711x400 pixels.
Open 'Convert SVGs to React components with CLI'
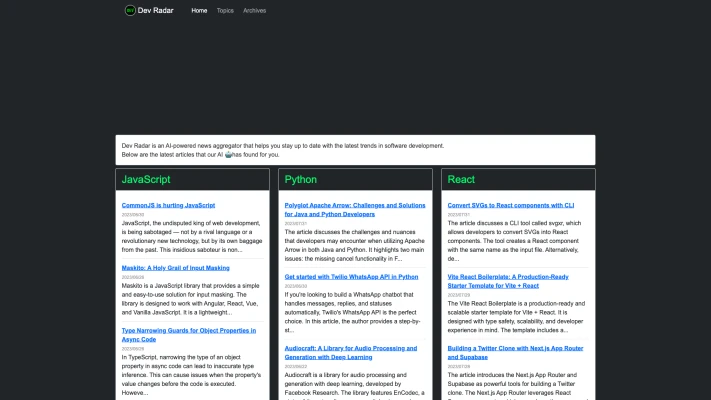(511, 205)
